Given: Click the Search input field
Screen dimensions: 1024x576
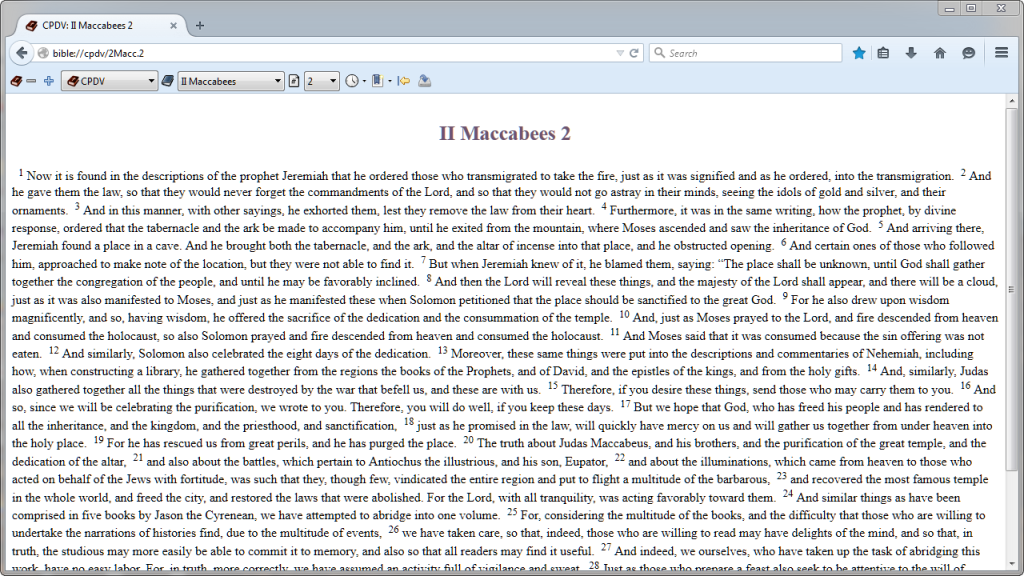Looking at the screenshot, I should click(x=752, y=53).
